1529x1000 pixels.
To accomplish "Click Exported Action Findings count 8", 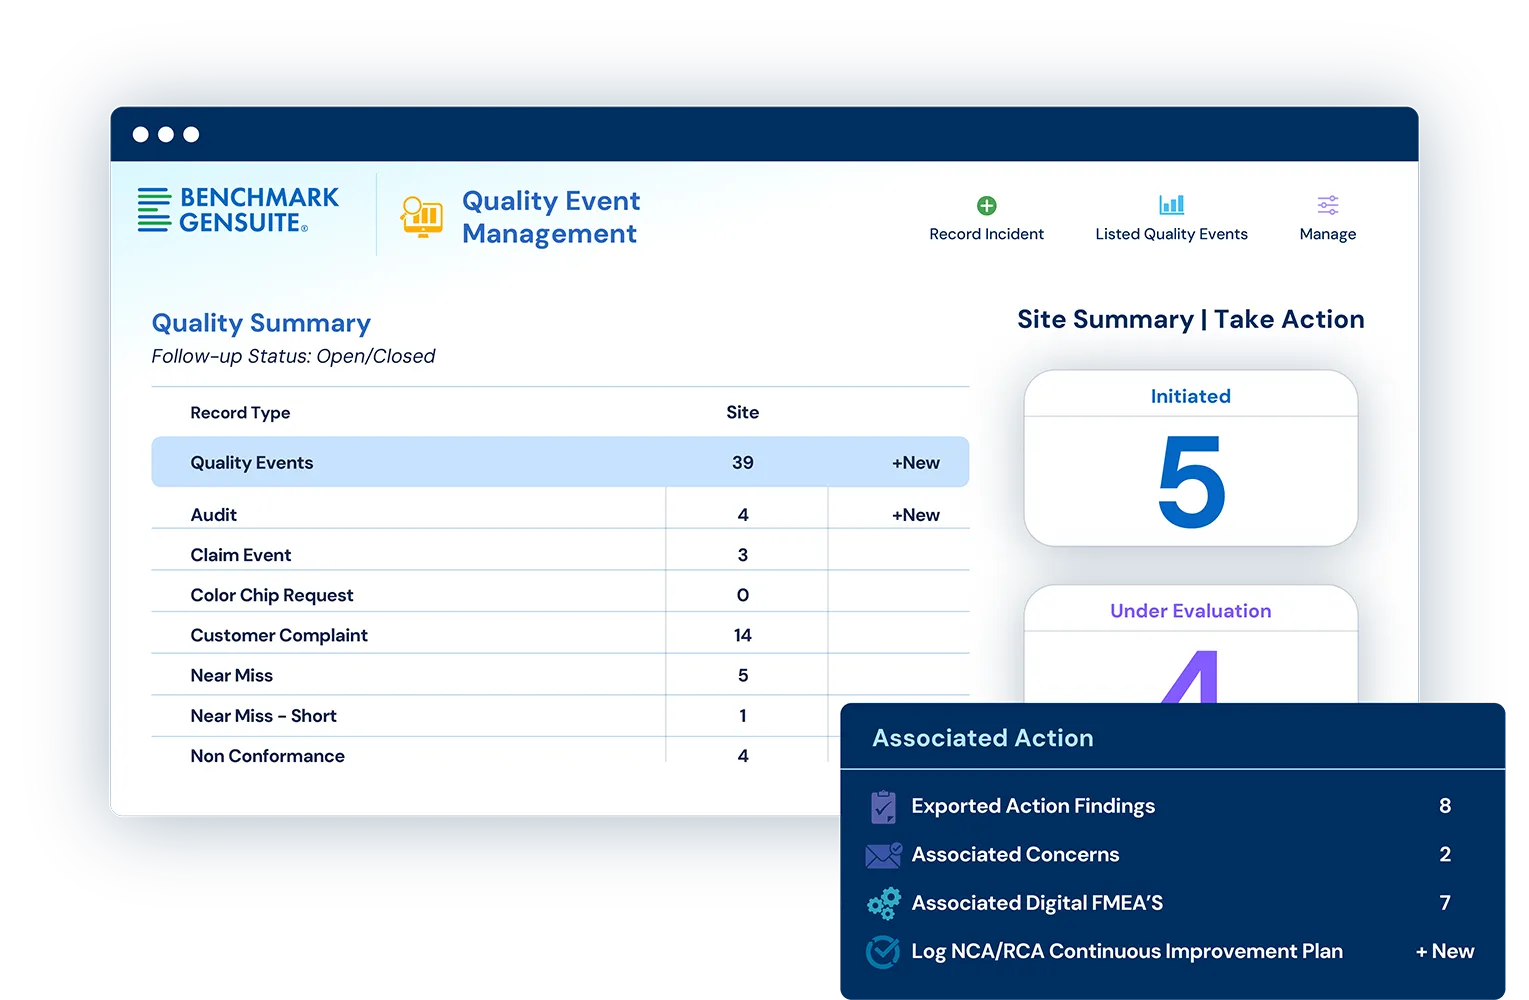I will click(1444, 806).
